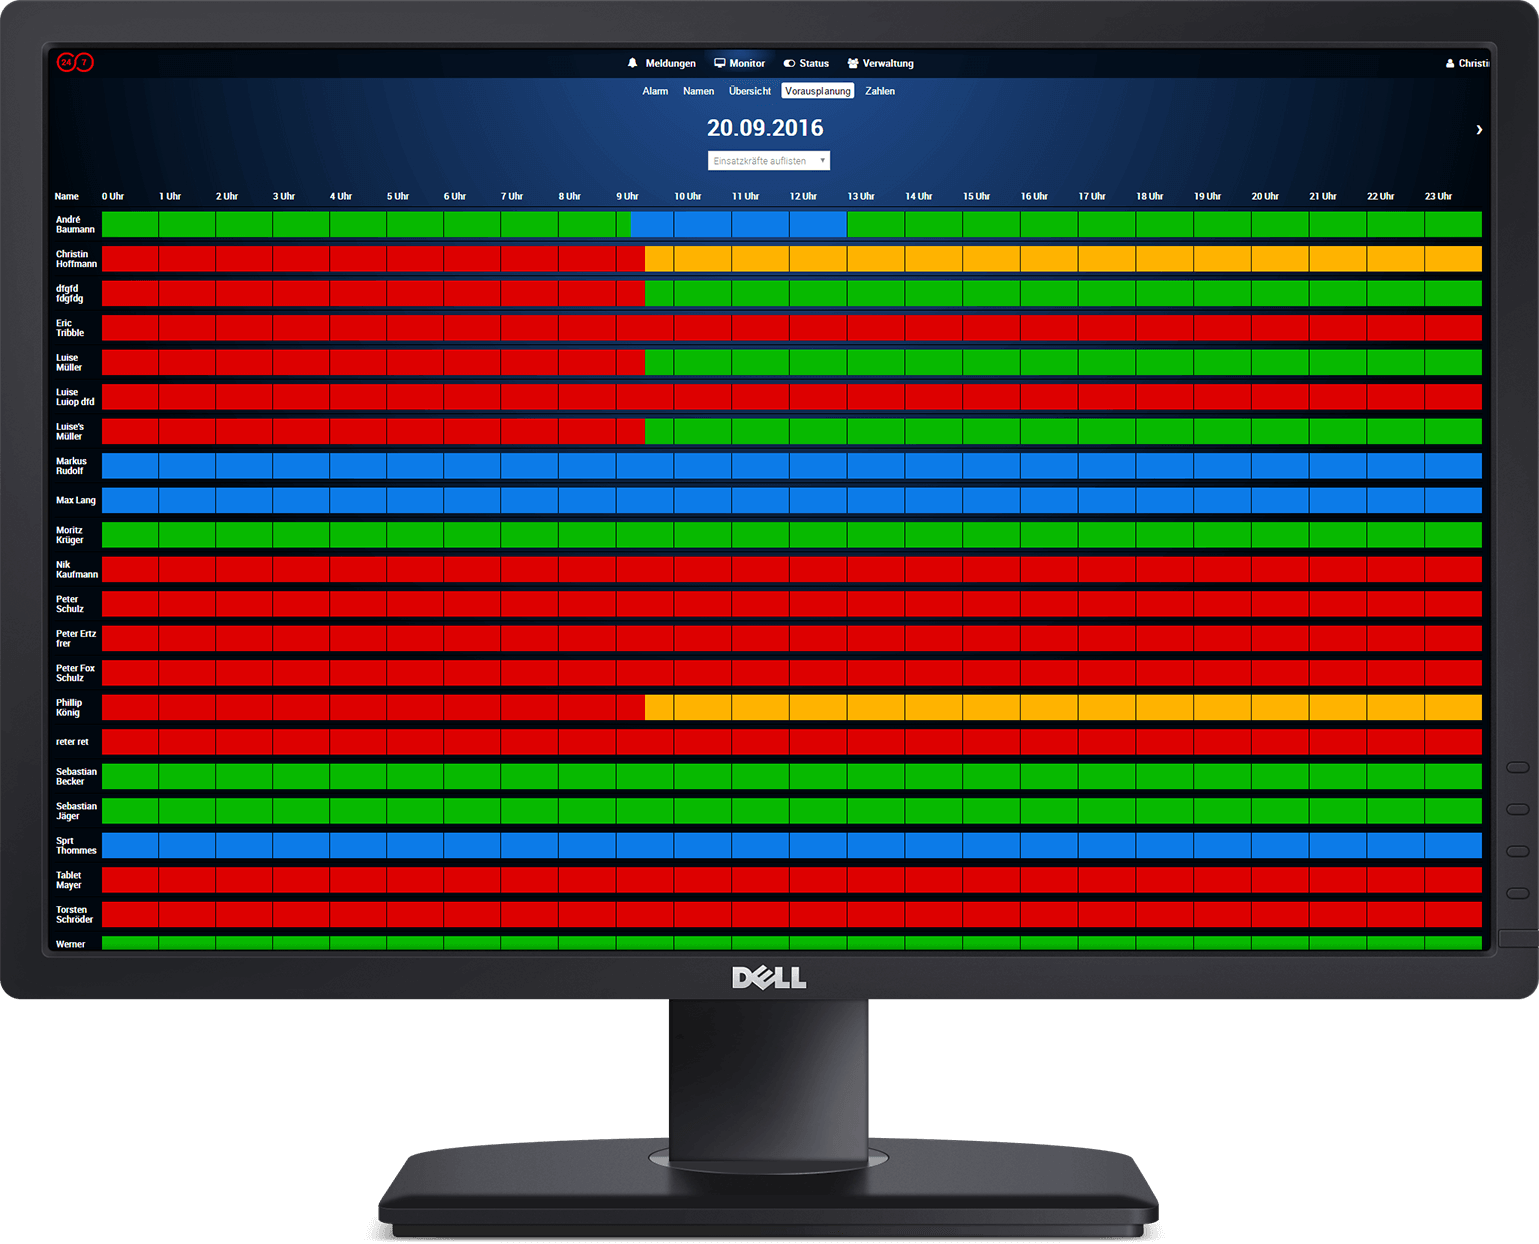This screenshot has width=1539, height=1244.
Task: Click the date heading 20.09.2016
Action: [765, 128]
